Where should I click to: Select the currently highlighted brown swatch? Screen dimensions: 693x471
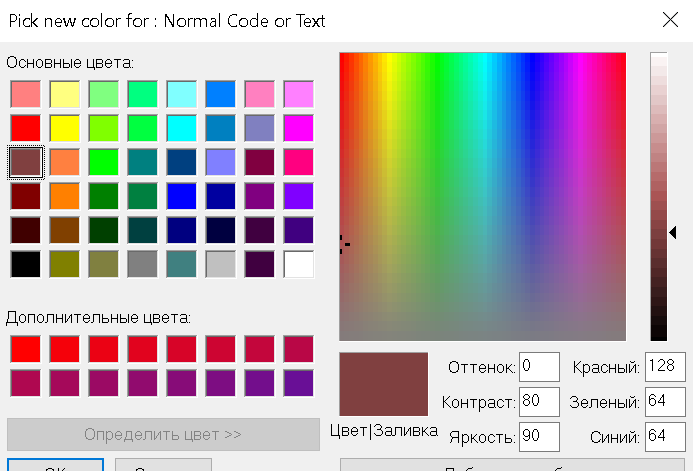(26, 162)
